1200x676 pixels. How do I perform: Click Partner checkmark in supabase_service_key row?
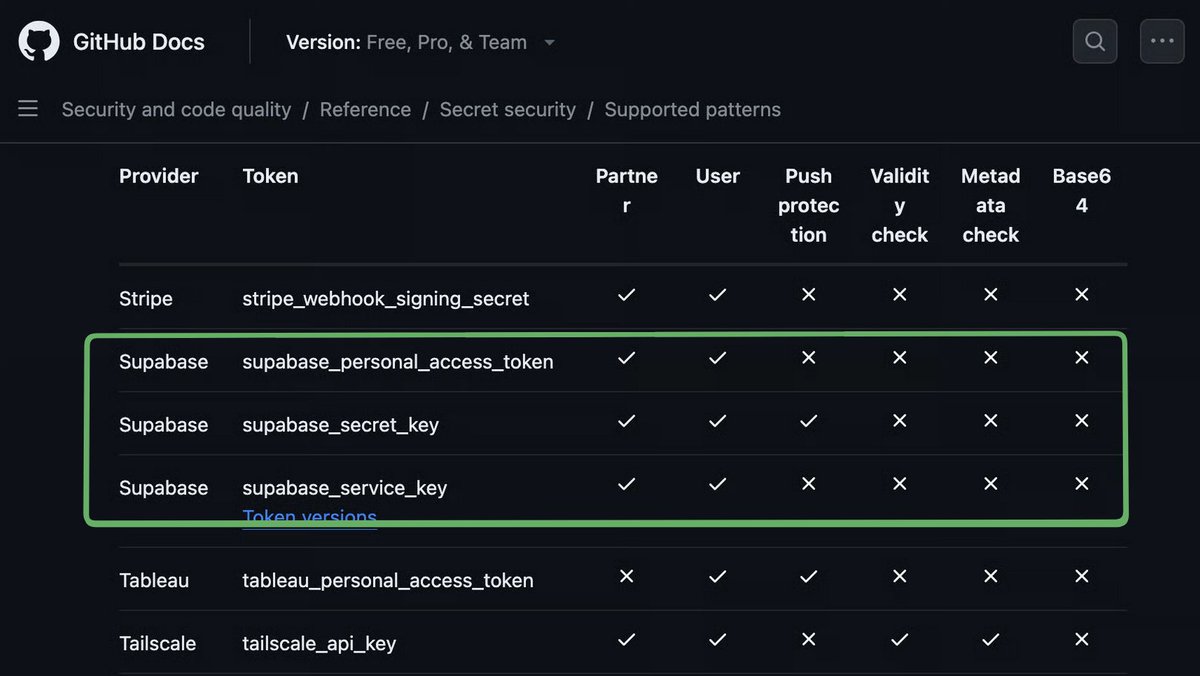point(627,484)
